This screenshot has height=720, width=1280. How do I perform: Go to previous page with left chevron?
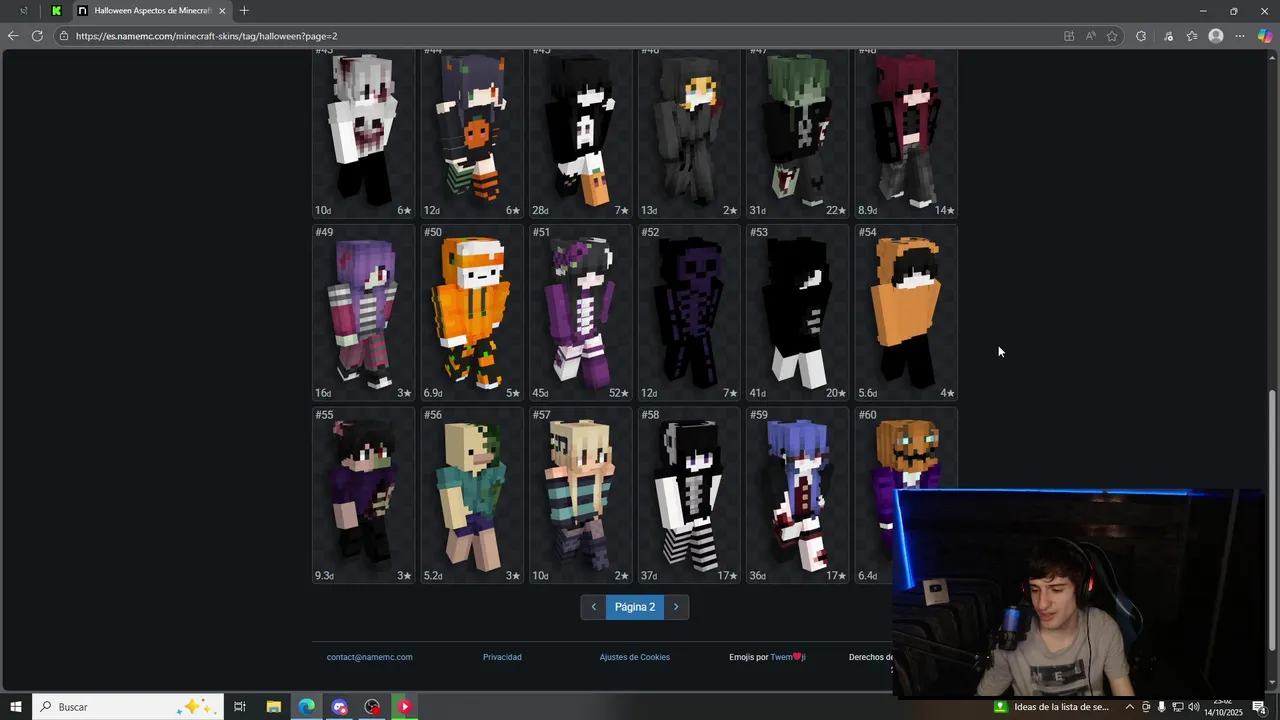(x=594, y=607)
